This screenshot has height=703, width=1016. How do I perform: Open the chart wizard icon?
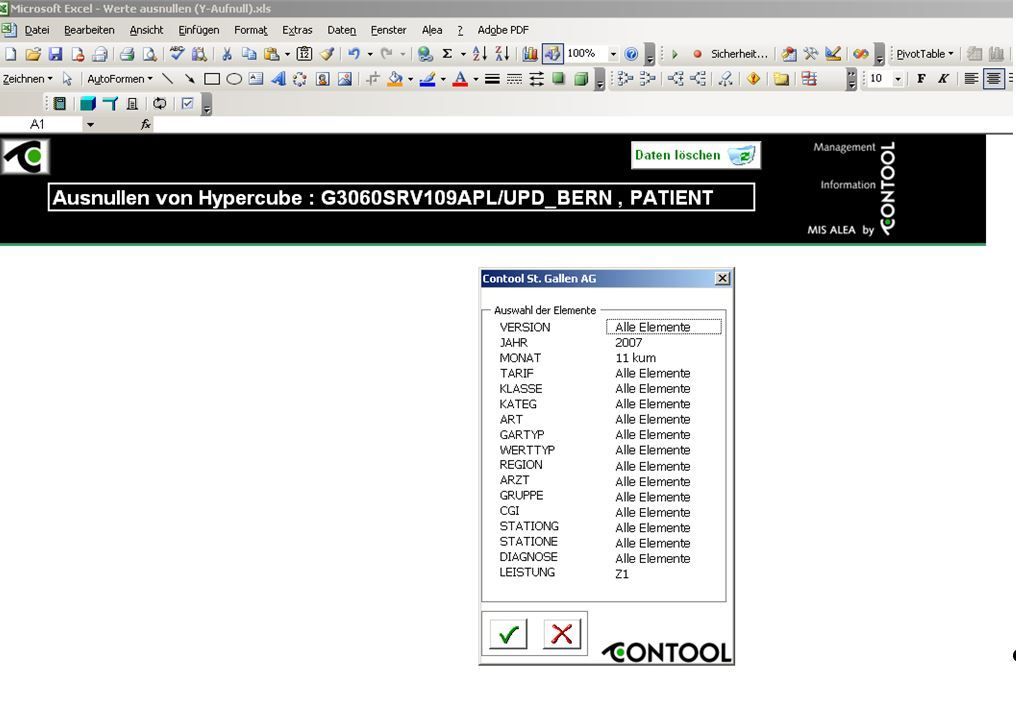[x=529, y=54]
